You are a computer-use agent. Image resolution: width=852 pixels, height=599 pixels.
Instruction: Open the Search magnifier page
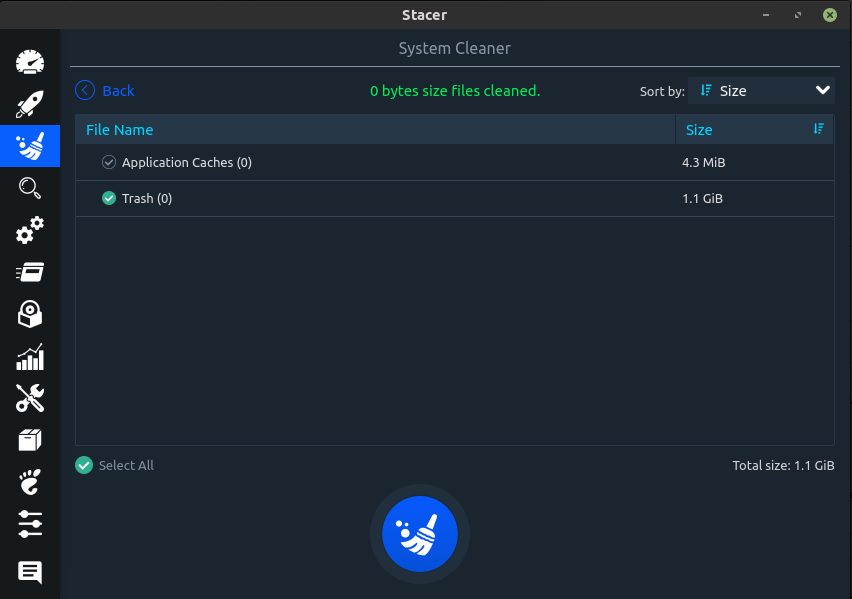(x=30, y=188)
